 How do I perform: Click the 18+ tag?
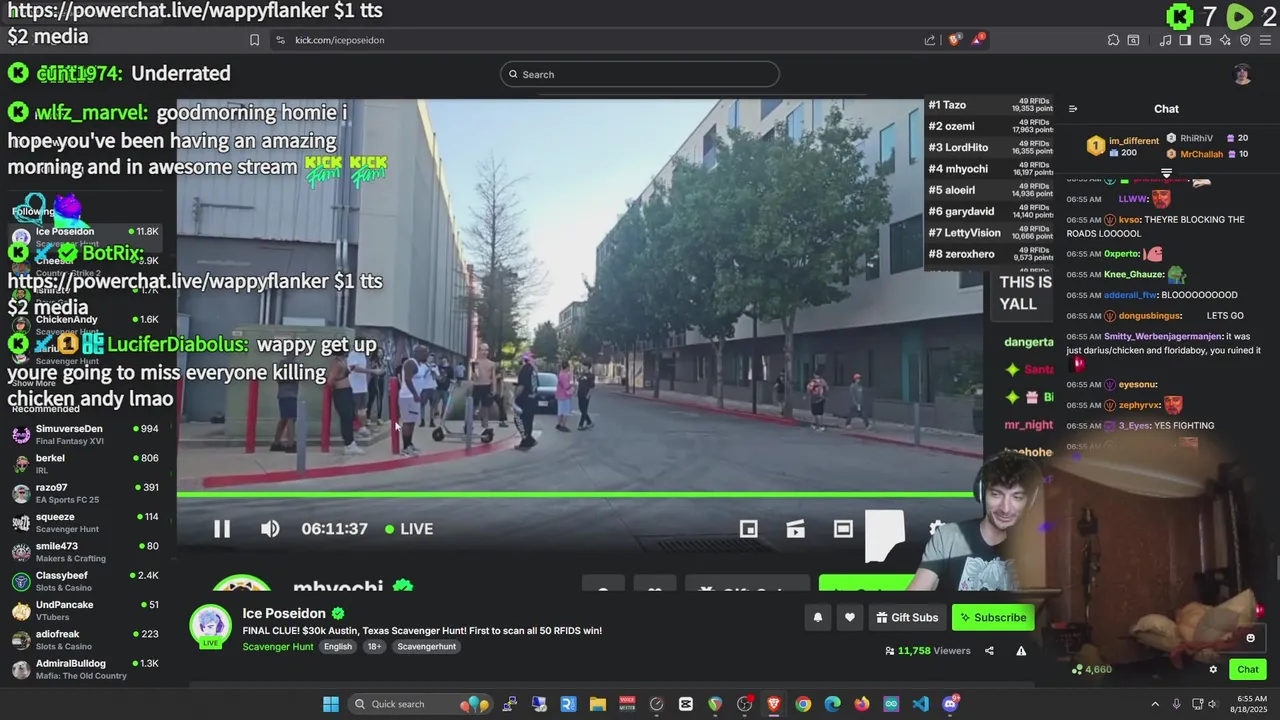coord(374,647)
